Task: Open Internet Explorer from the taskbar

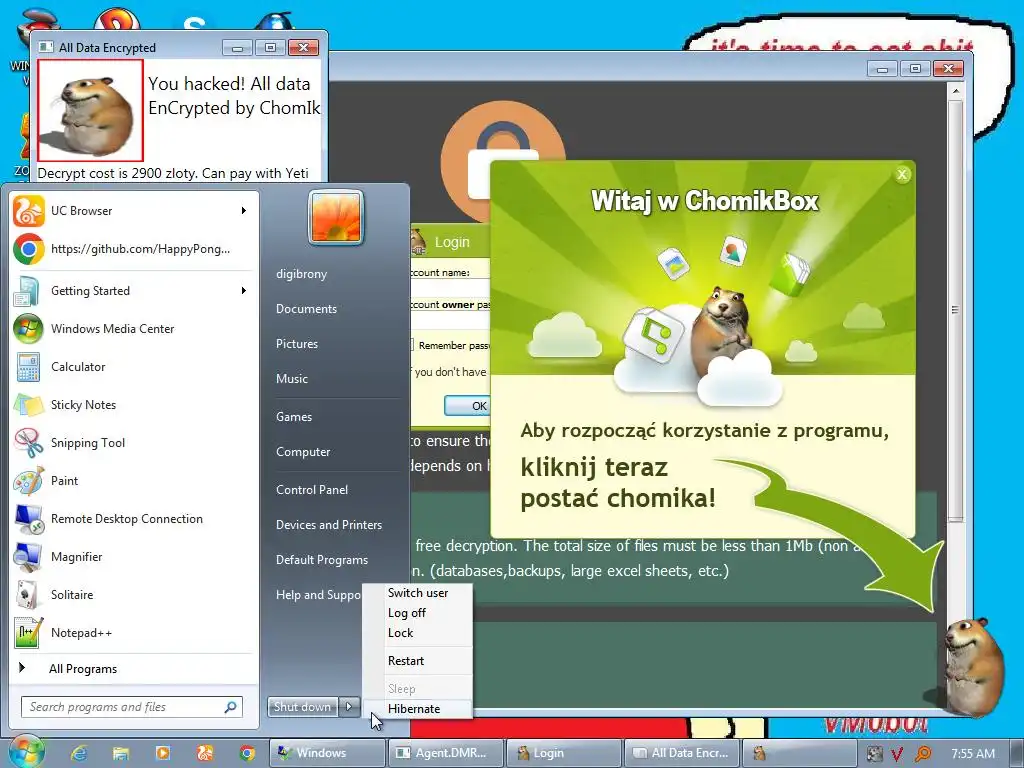Action: (79, 753)
